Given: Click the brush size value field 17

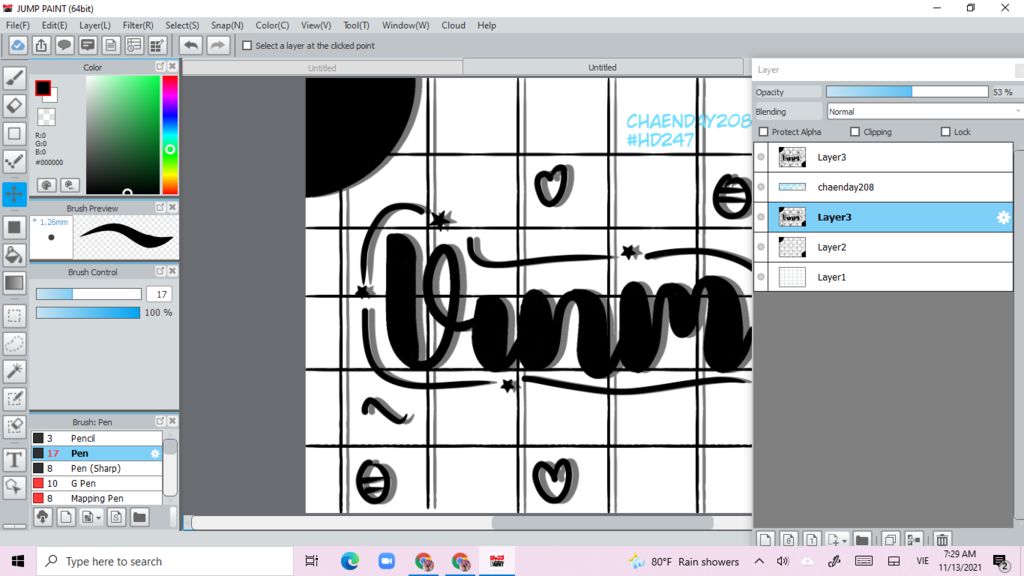Looking at the screenshot, I should pyautogui.click(x=160, y=294).
